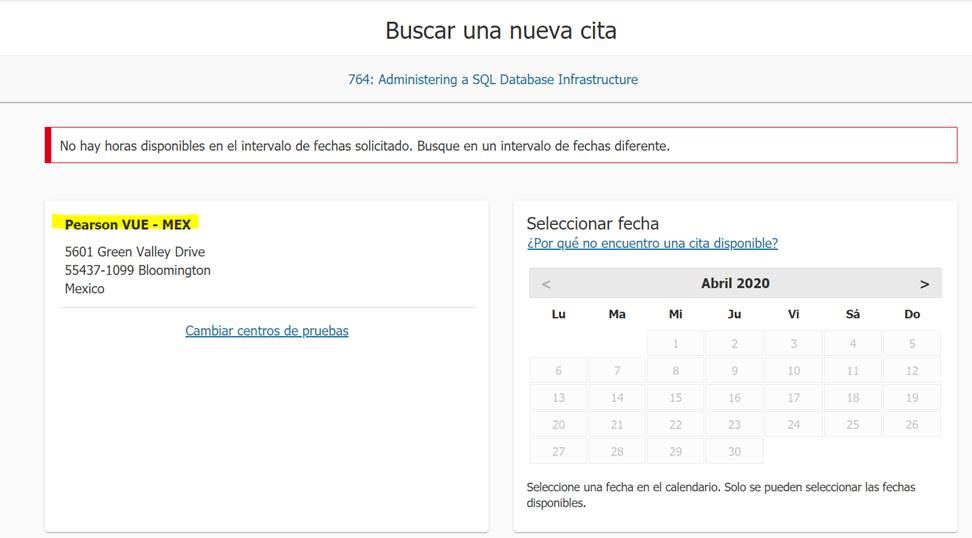Viewport: 972px width, 538px height.
Task: Choose date 29 of Abril 2020
Action: (x=676, y=451)
